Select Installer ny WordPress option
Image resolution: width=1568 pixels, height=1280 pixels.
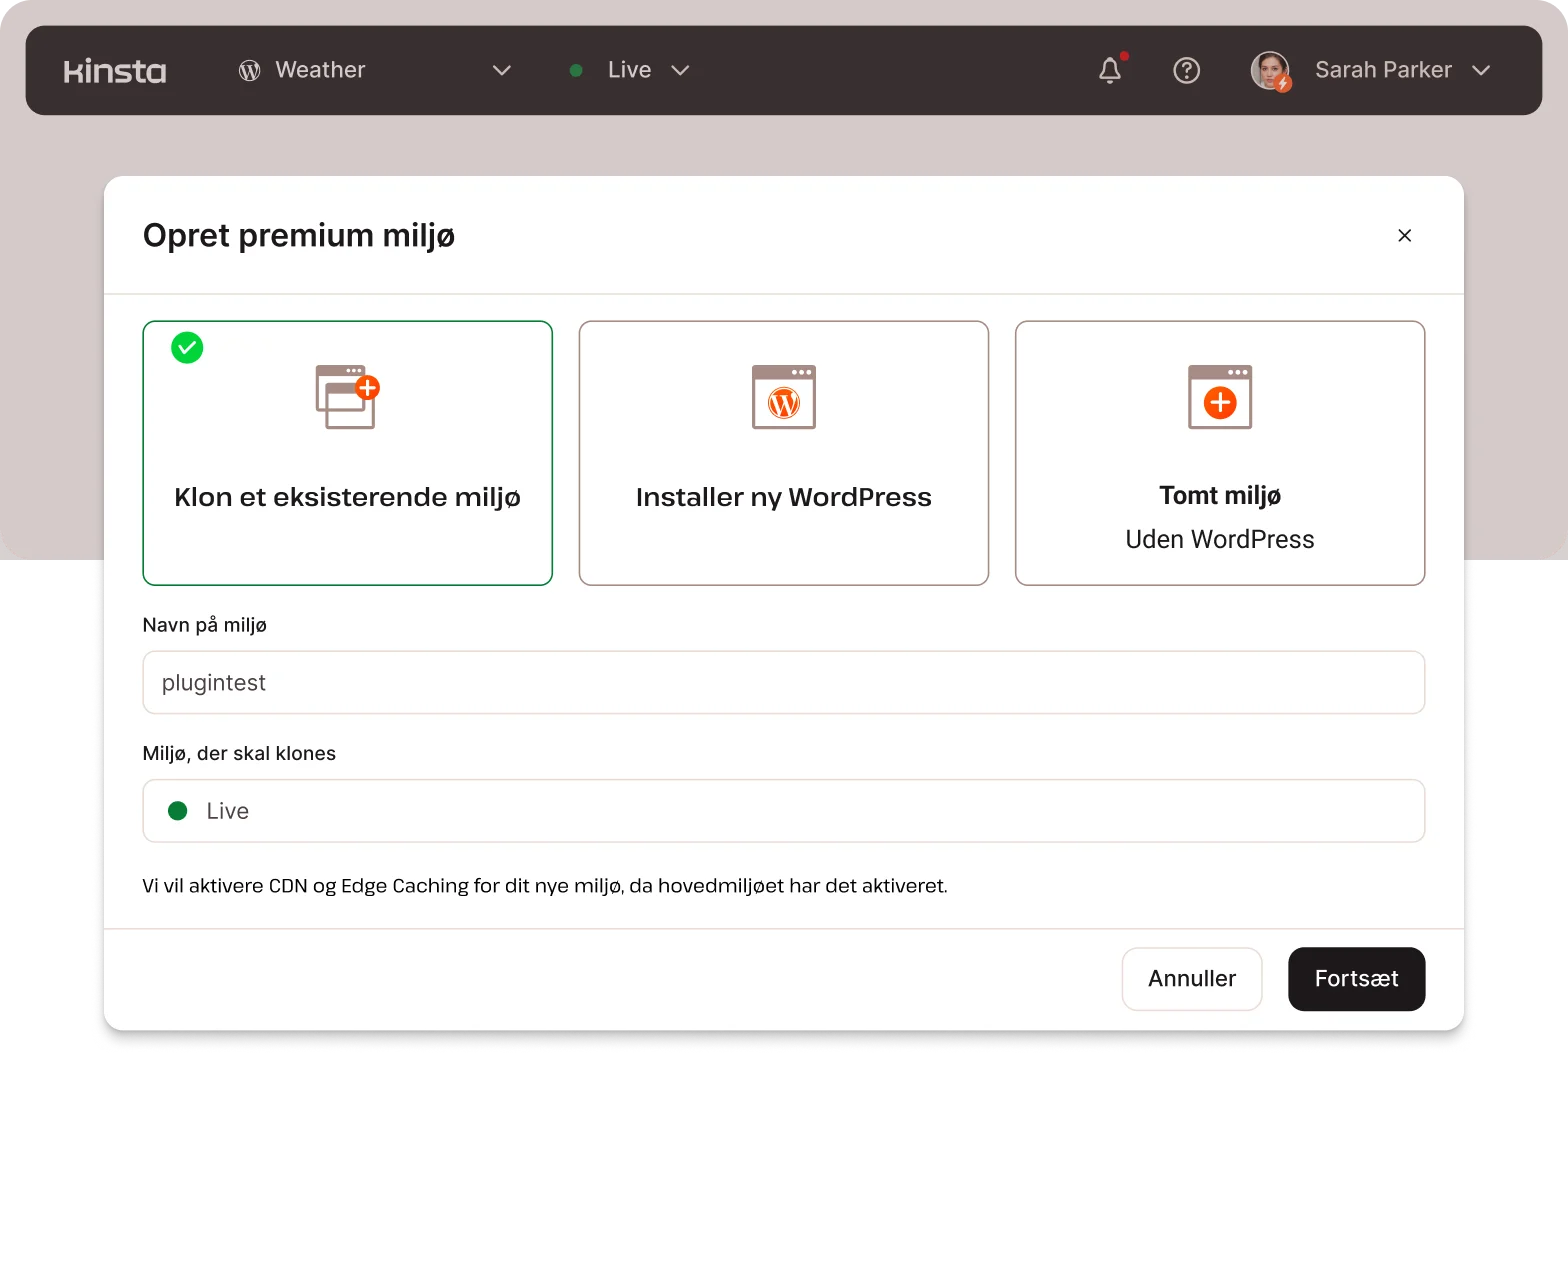[x=784, y=497]
